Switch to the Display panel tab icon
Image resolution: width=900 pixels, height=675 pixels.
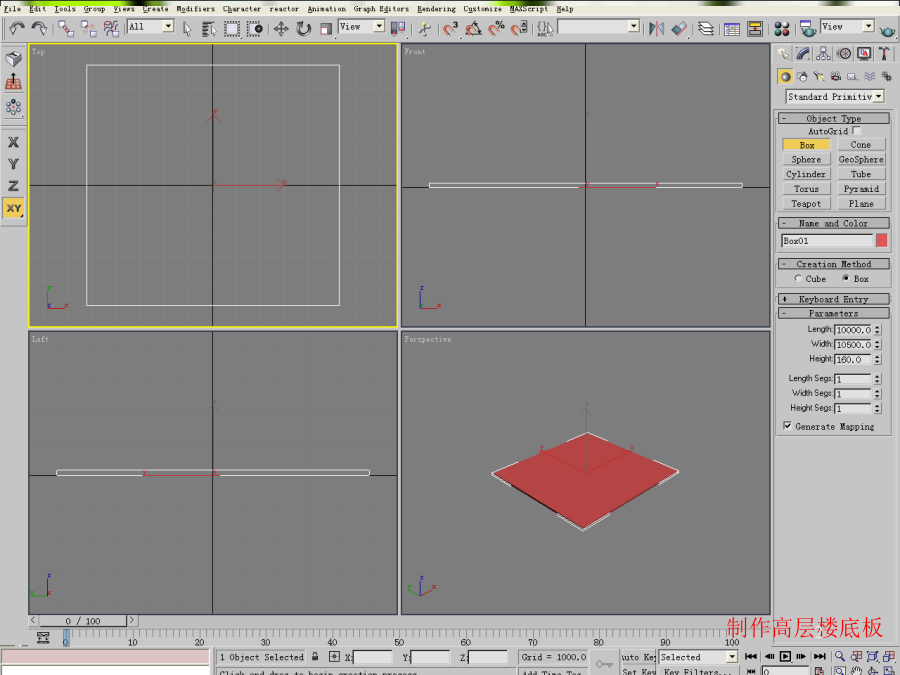(x=864, y=53)
